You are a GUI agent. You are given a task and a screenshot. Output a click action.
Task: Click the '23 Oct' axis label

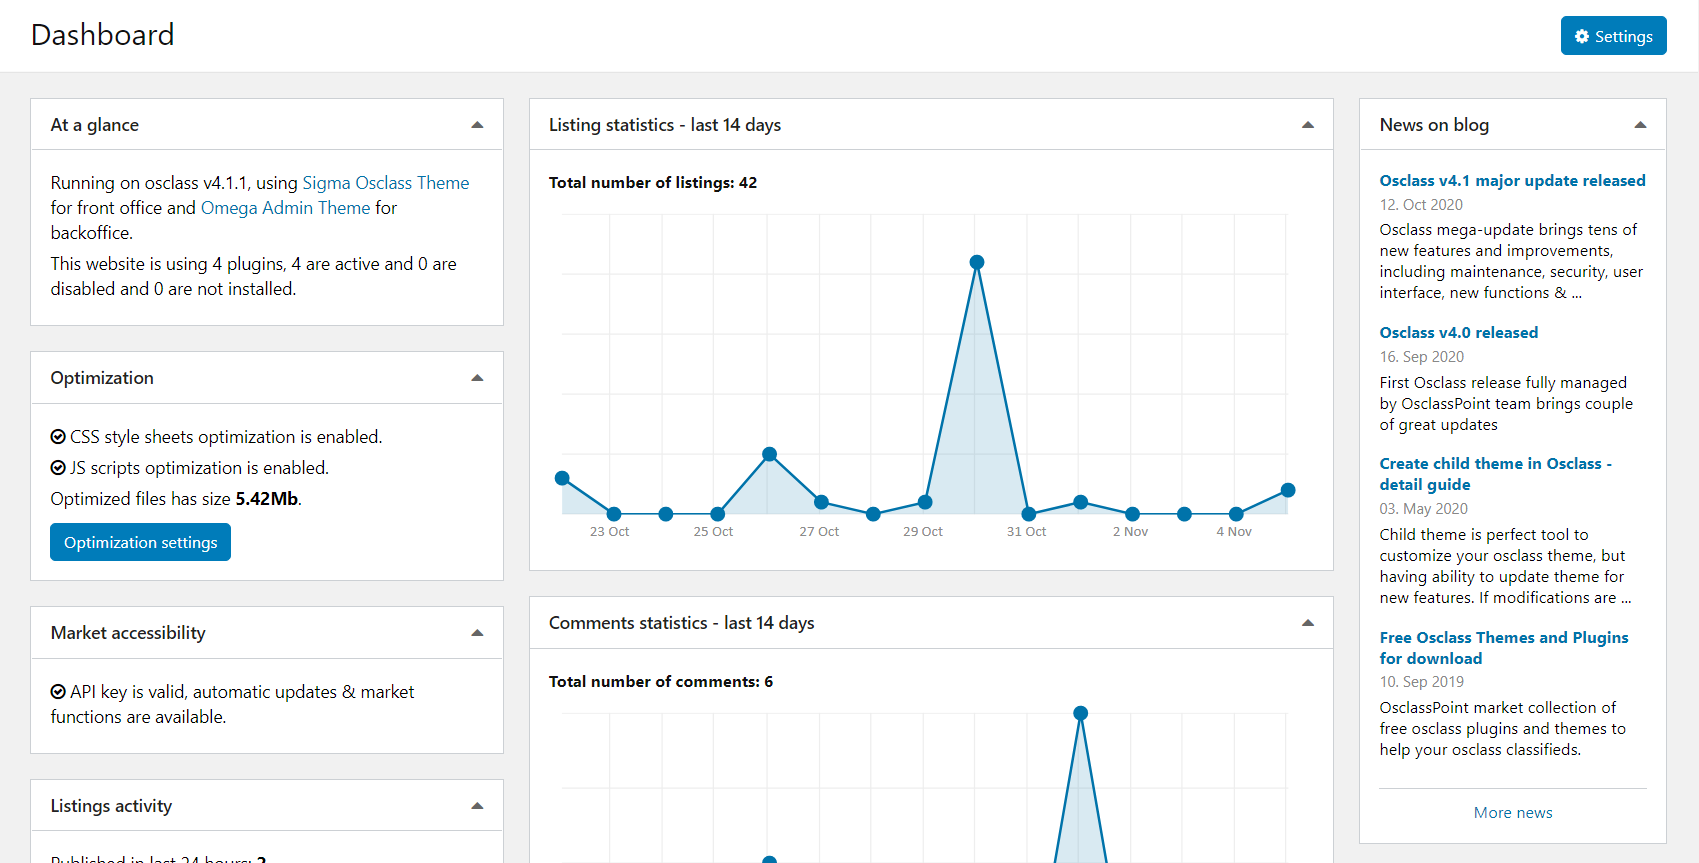609,532
